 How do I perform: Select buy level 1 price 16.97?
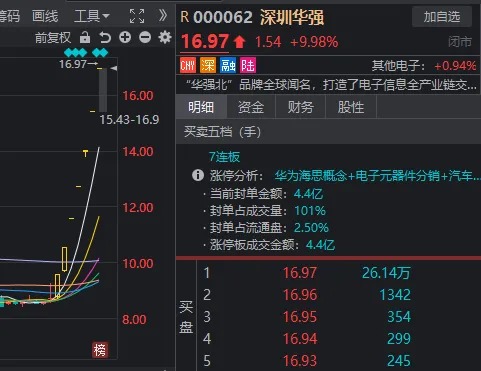coord(300,273)
